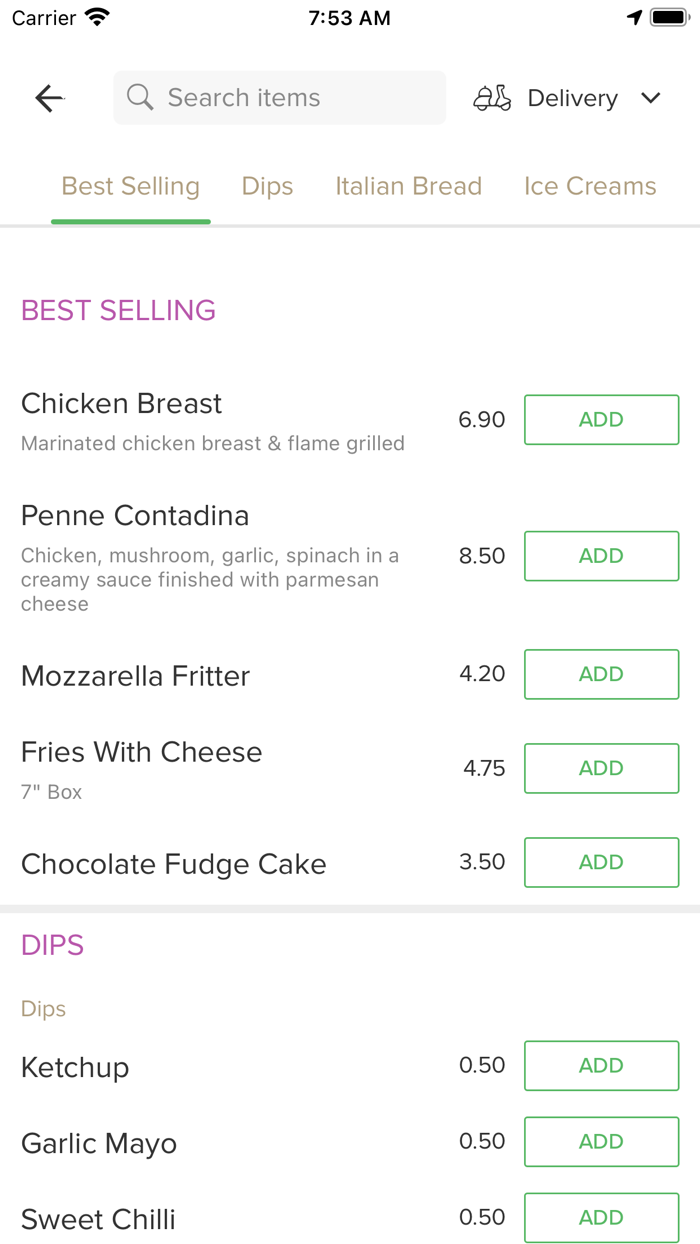Add Chocolate Fudge Cake to order
The width and height of the screenshot is (700, 1244).
point(601,862)
